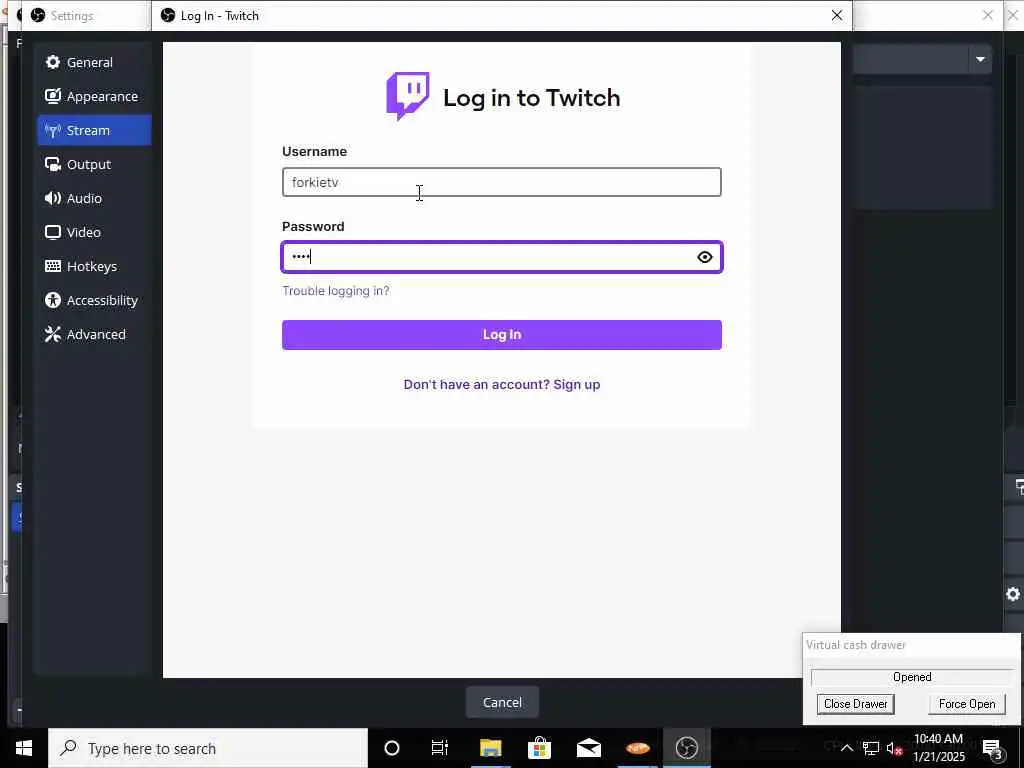Image resolution: width=1024 pixels, height=768 pixels.
Task: Expand the dropdown arrow in OBS background window
Action: tap(980, 59)
